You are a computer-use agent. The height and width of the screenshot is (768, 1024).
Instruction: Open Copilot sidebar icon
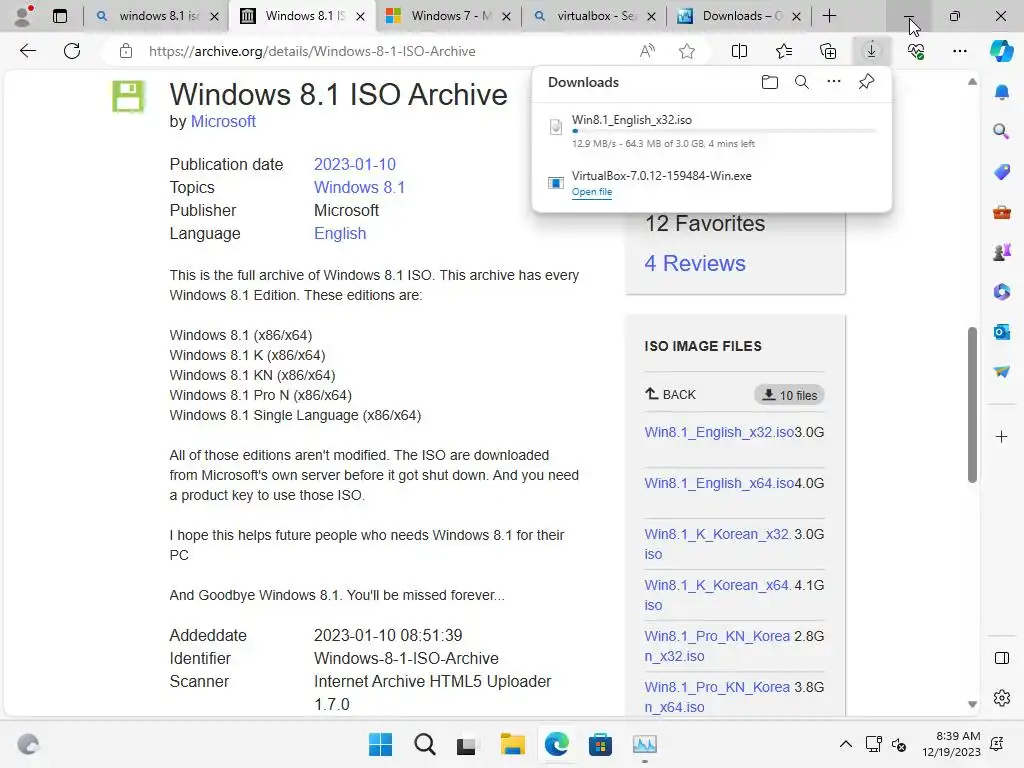(x=1001, y=51)
